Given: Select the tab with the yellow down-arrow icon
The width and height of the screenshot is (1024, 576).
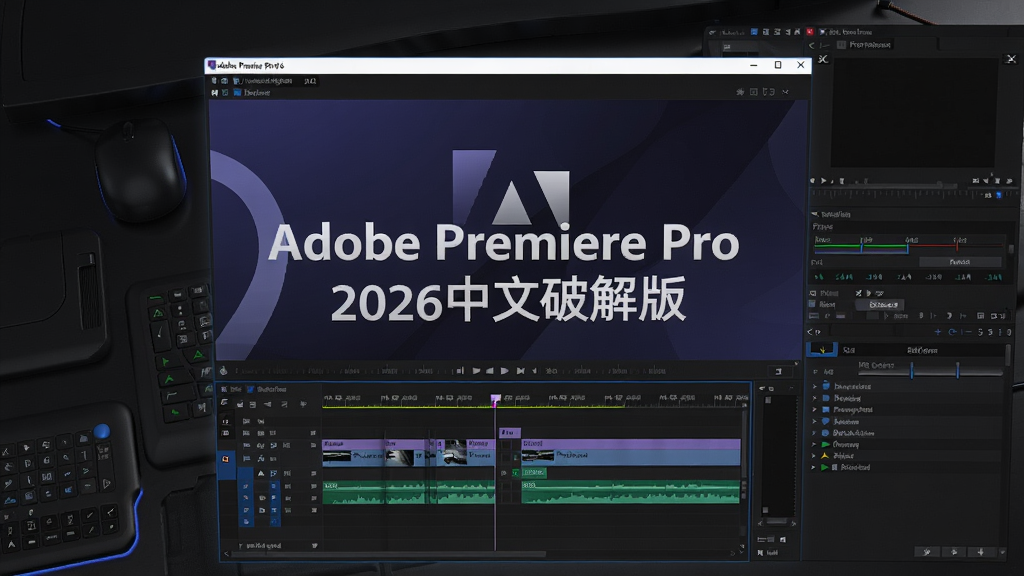Looking at the screenshot, I should coord(822,350).
